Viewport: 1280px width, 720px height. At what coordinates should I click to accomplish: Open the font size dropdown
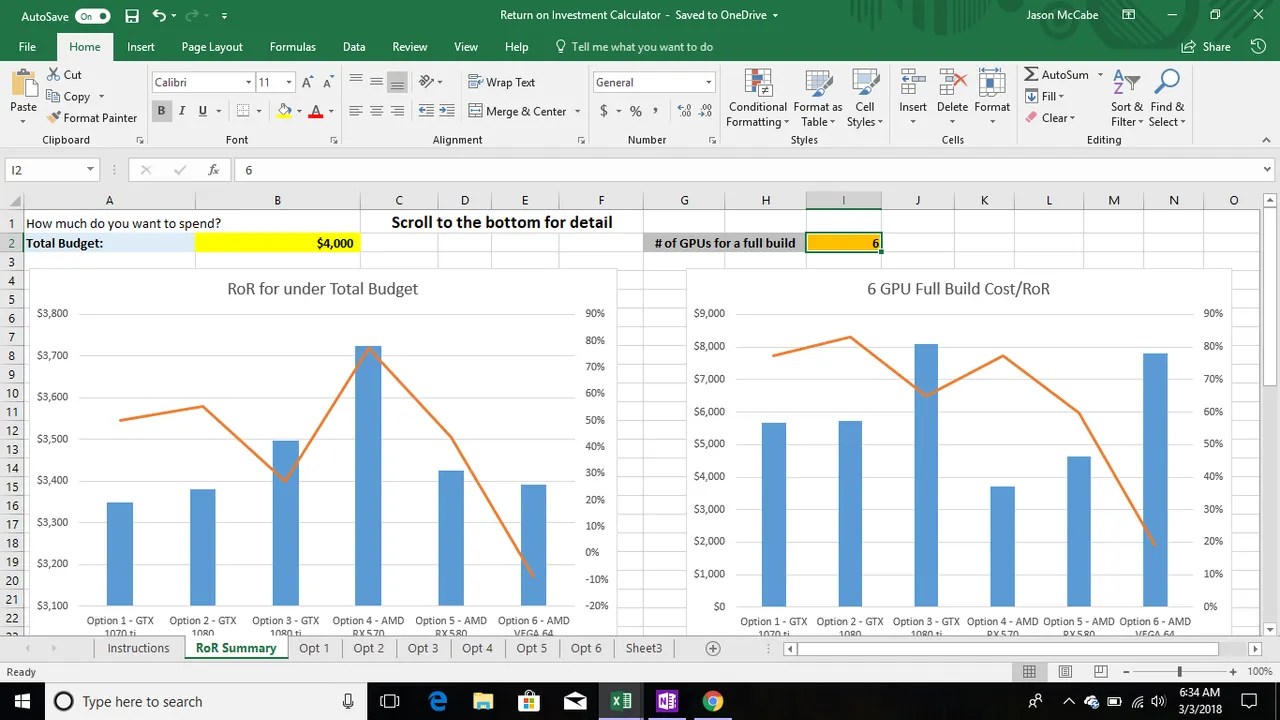click(289, 82)
